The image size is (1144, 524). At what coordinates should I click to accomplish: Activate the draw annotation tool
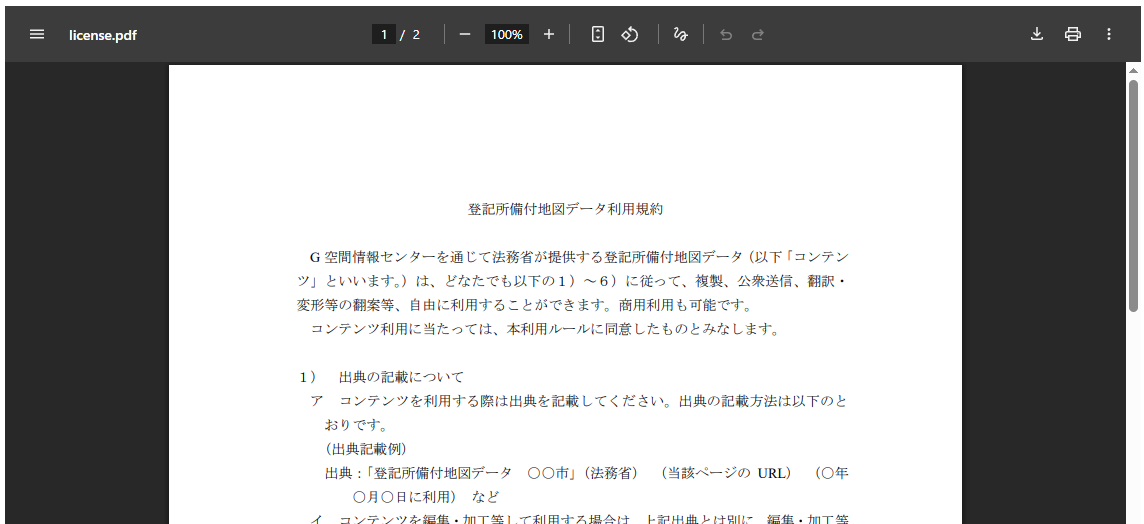[x=681, y=34]
